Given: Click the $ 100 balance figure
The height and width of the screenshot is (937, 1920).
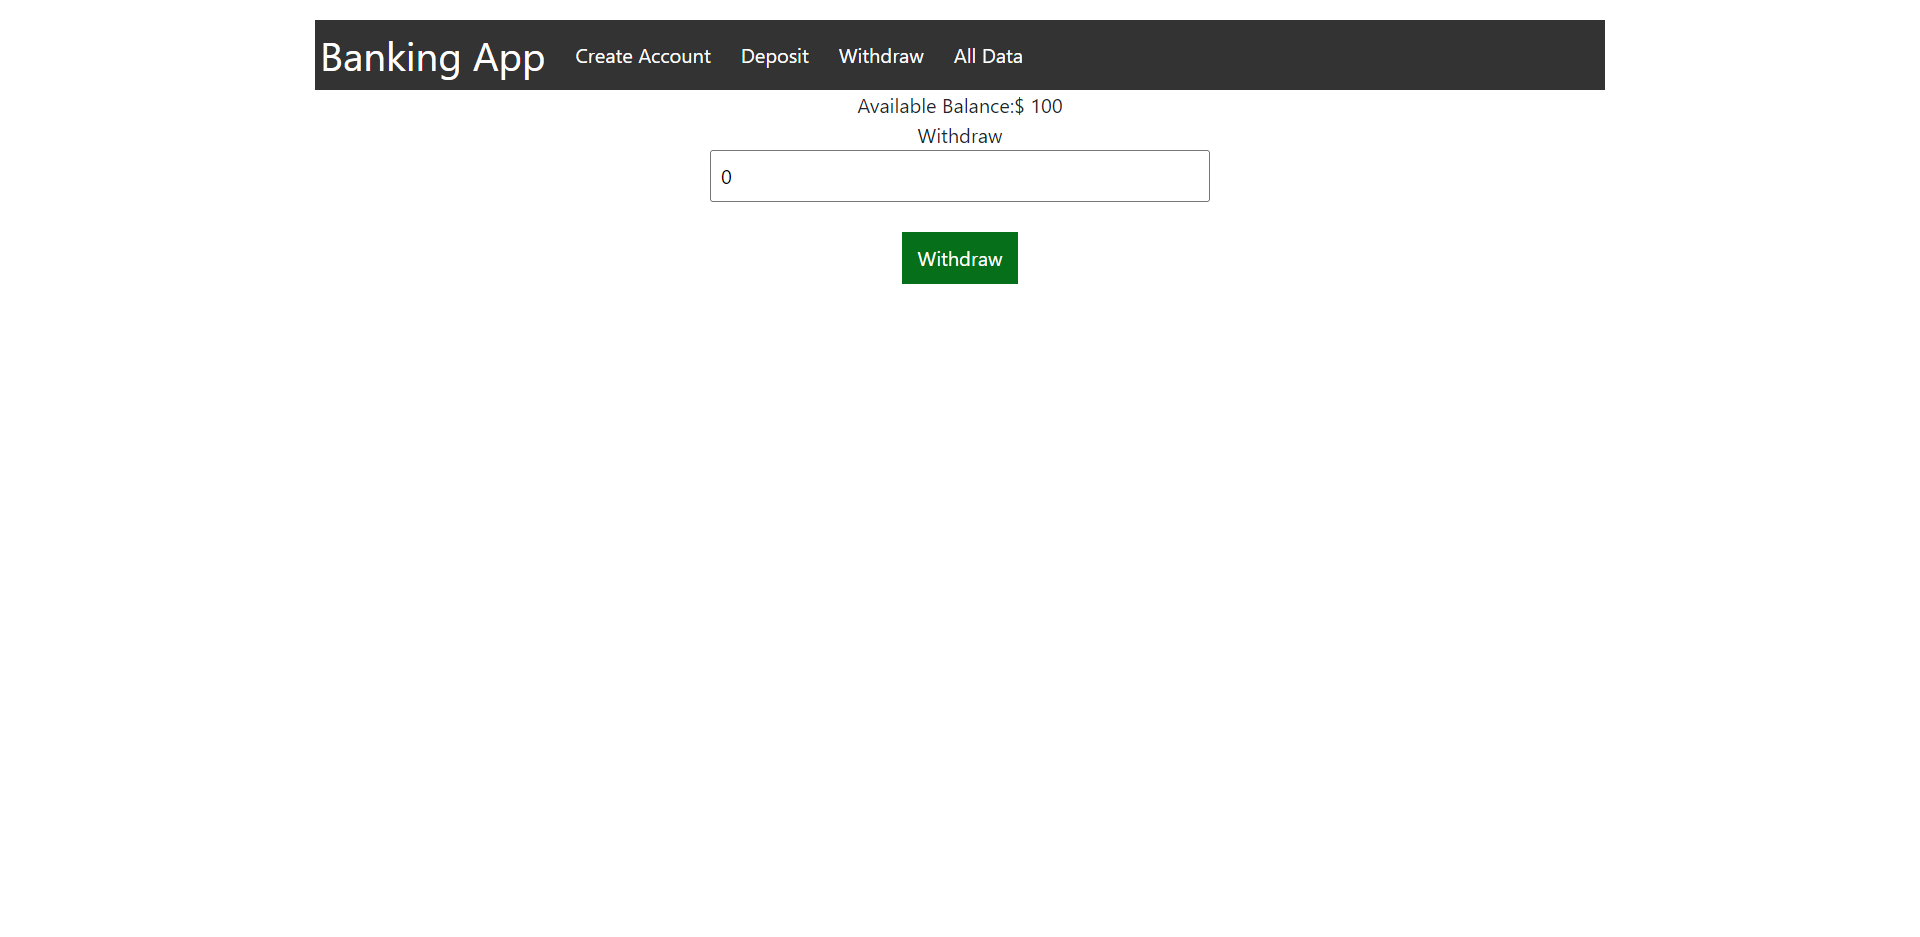Looking at the screenshot, I should pos(1040,106).
